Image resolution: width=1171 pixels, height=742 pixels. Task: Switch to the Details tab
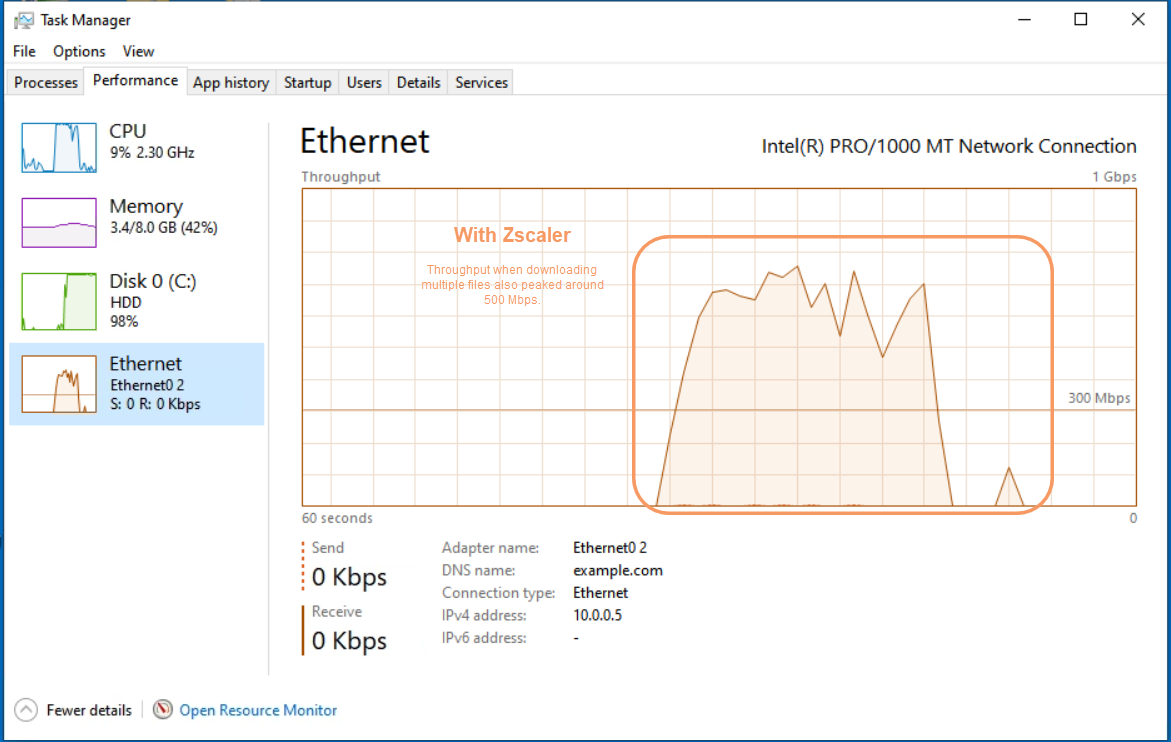click(x=418, y=83)
